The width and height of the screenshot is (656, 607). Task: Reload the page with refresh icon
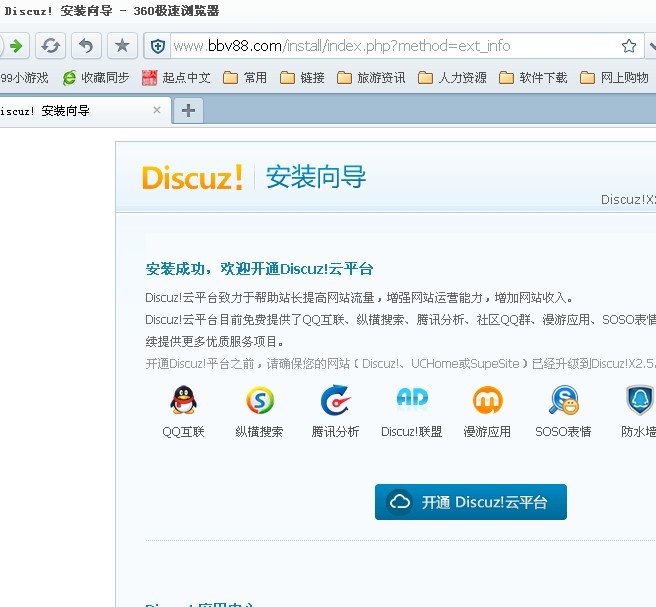(x=51, y=46)
